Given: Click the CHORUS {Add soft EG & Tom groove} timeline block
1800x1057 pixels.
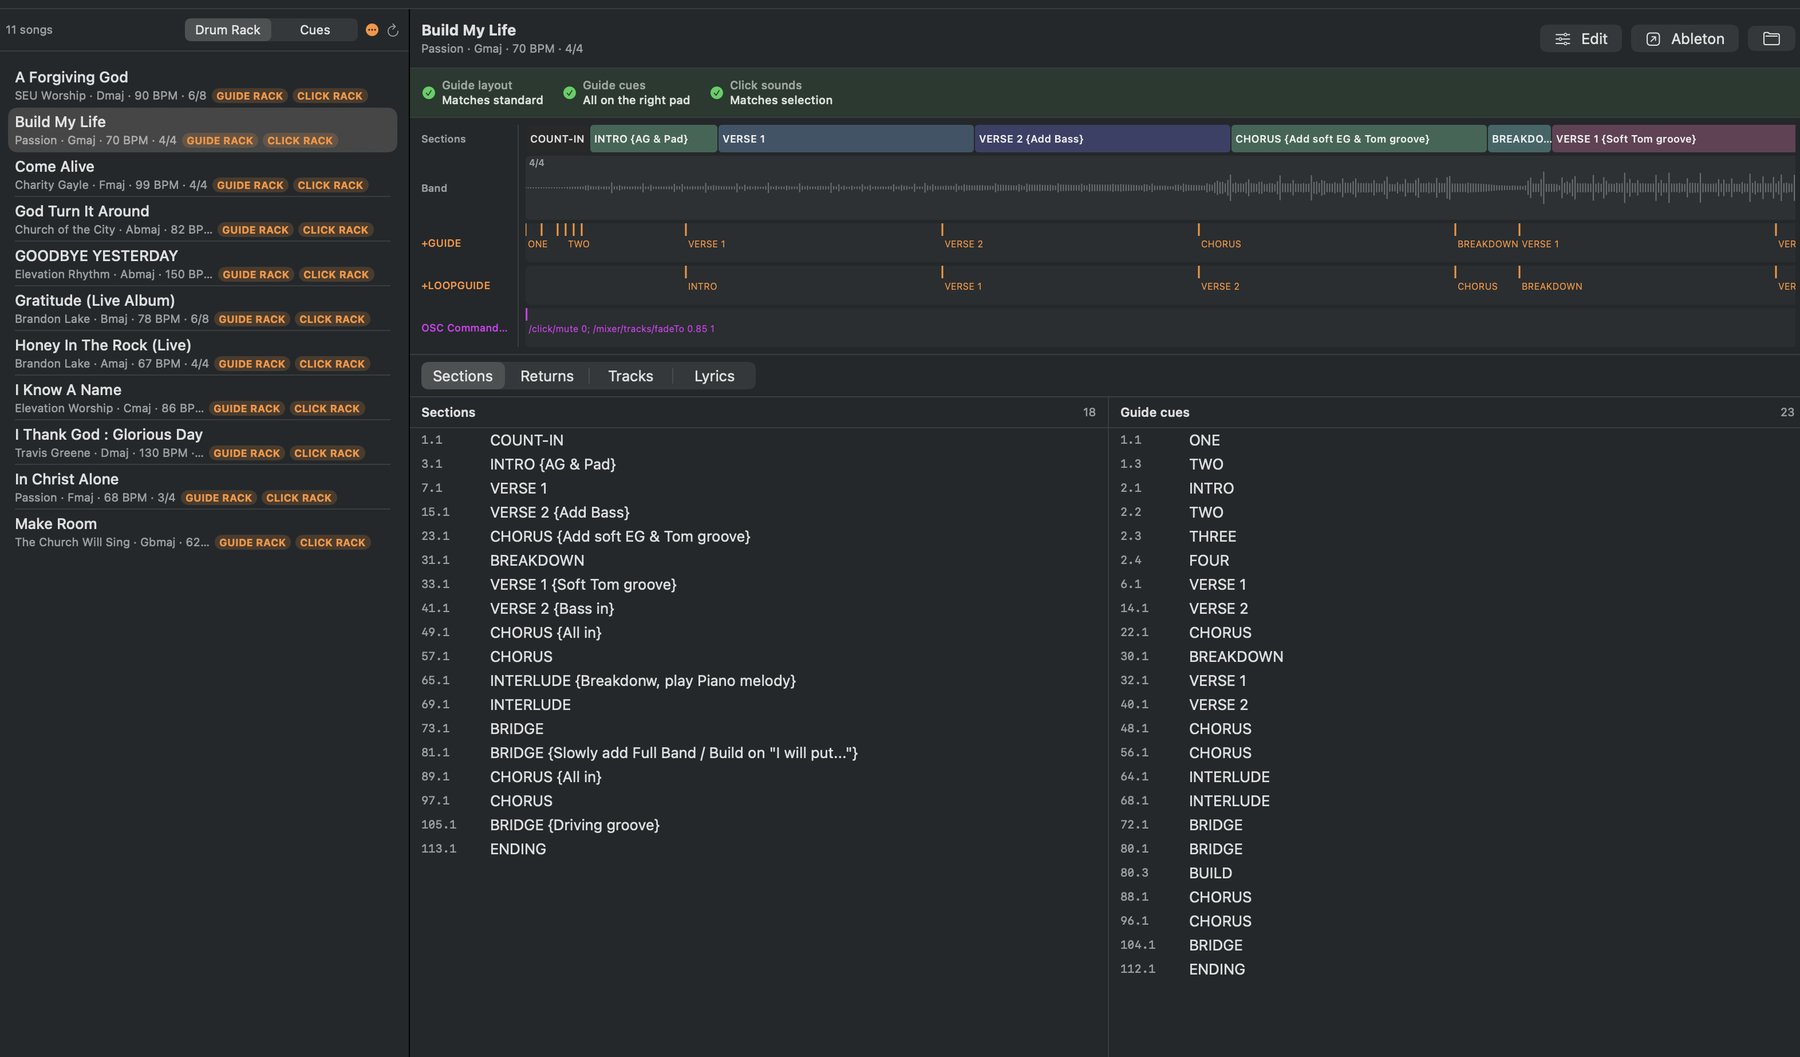Looking at the screenshot, I should click(x=1358, y=139).
